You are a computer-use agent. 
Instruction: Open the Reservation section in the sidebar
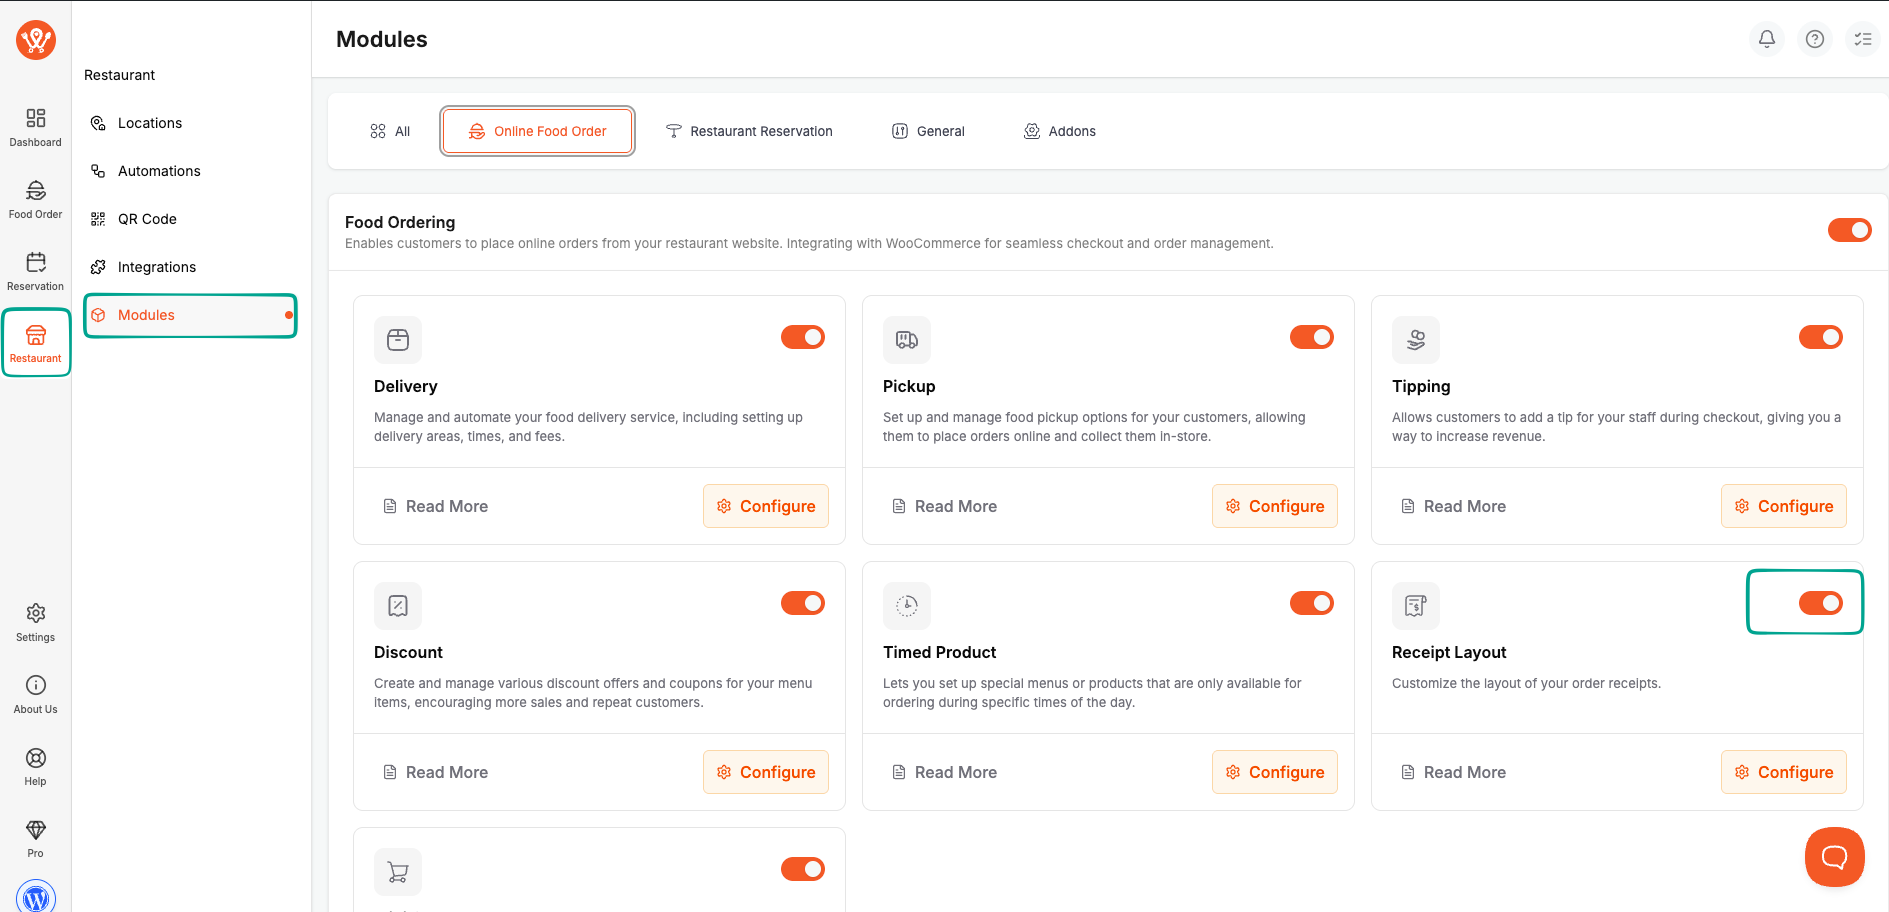pos(35,269)
